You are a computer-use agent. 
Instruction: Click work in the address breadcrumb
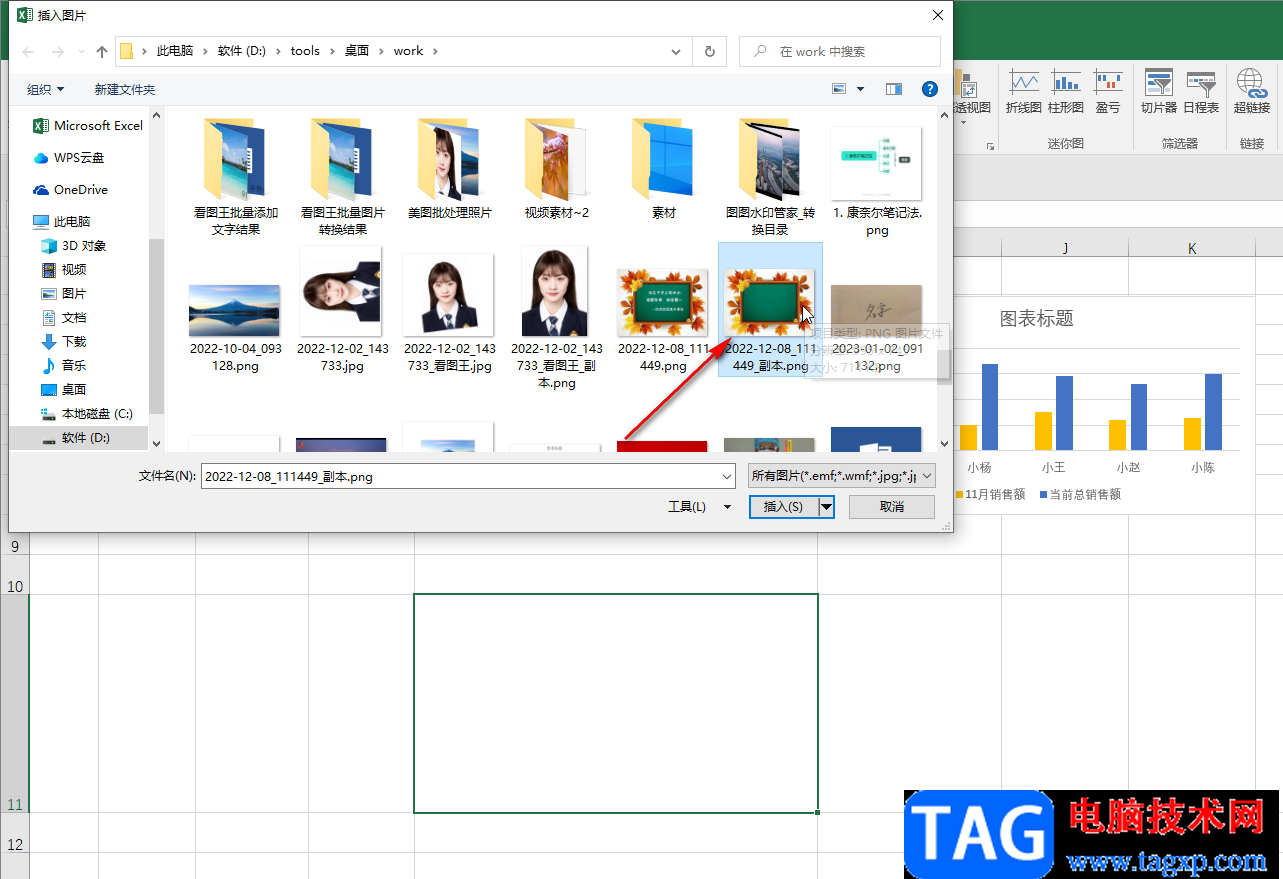[408, 51]
